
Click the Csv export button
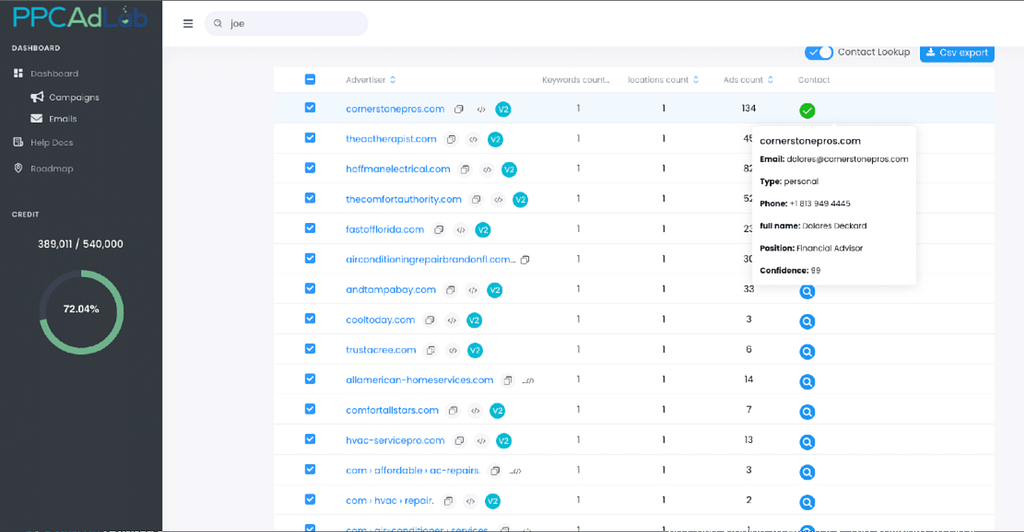coord(957,52)
